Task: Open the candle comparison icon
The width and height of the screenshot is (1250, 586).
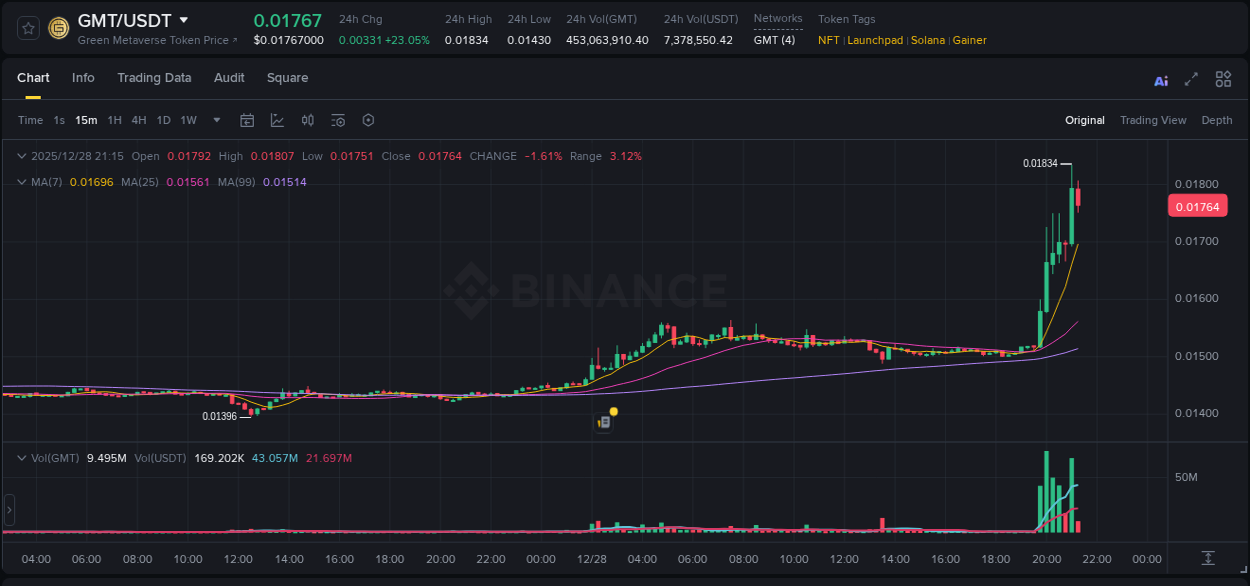Action: pos(309,120)
